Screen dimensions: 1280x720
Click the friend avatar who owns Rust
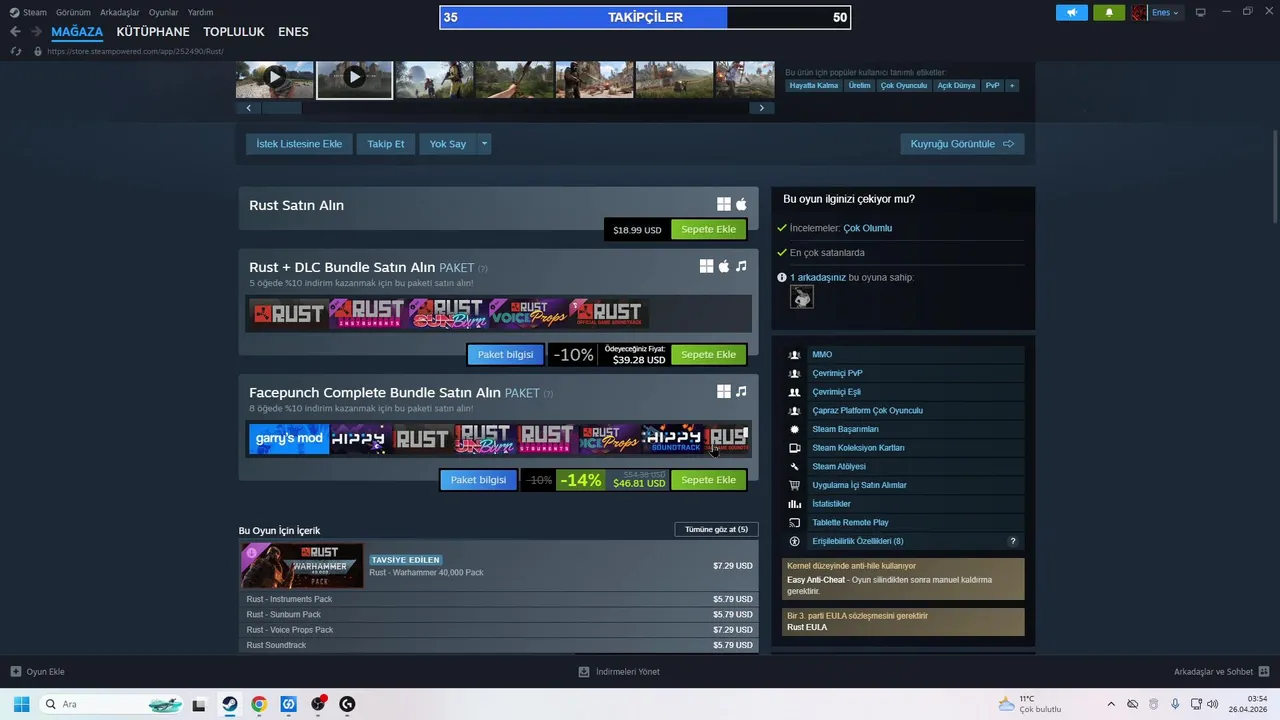point(801,297)
